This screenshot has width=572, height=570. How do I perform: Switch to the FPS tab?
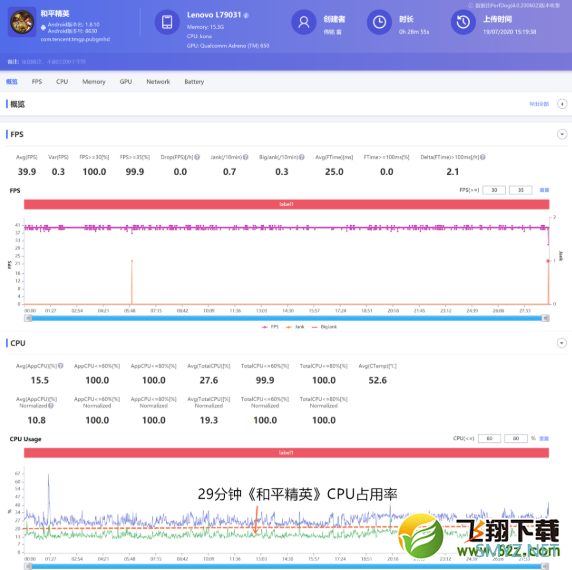coord(37,82)
